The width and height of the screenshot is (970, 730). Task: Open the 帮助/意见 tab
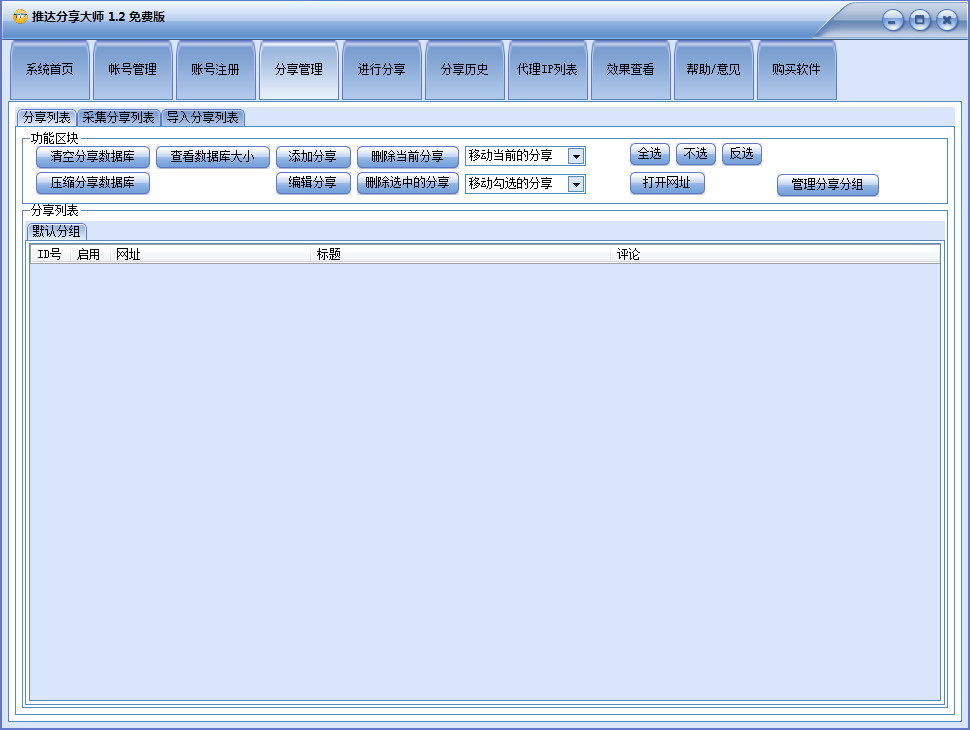(713, 70)
